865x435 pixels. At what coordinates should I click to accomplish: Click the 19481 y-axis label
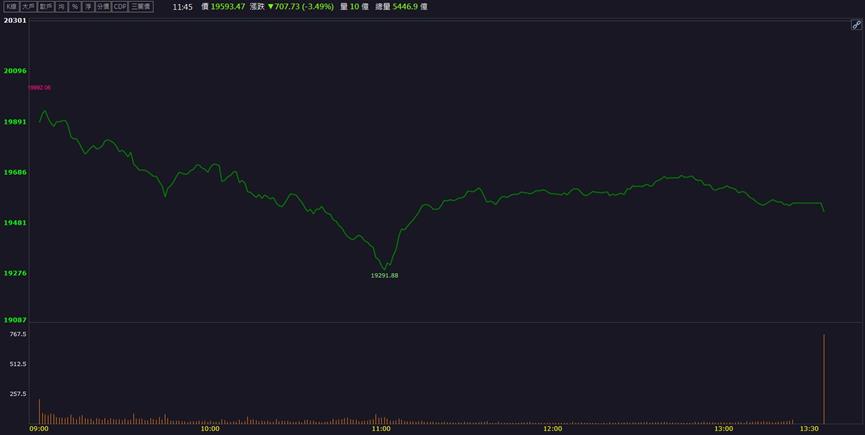pos(15,223)
